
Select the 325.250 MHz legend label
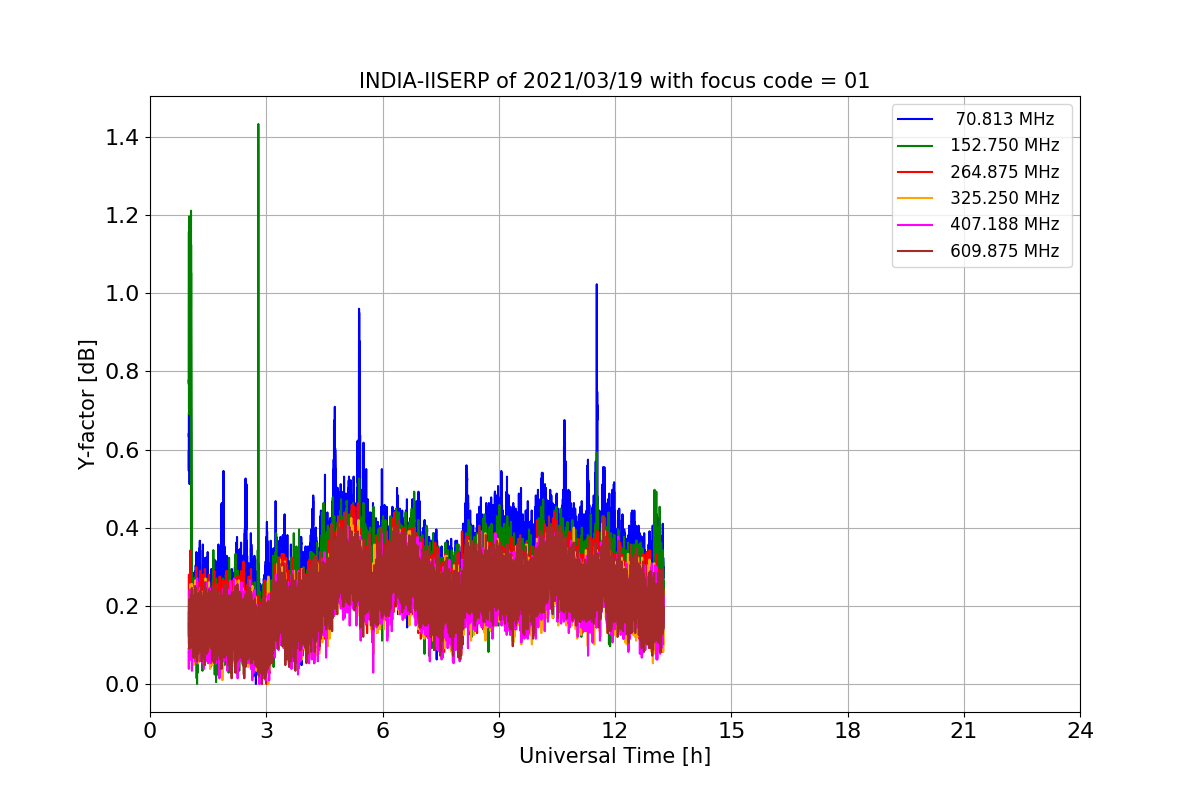point(1005,198)
